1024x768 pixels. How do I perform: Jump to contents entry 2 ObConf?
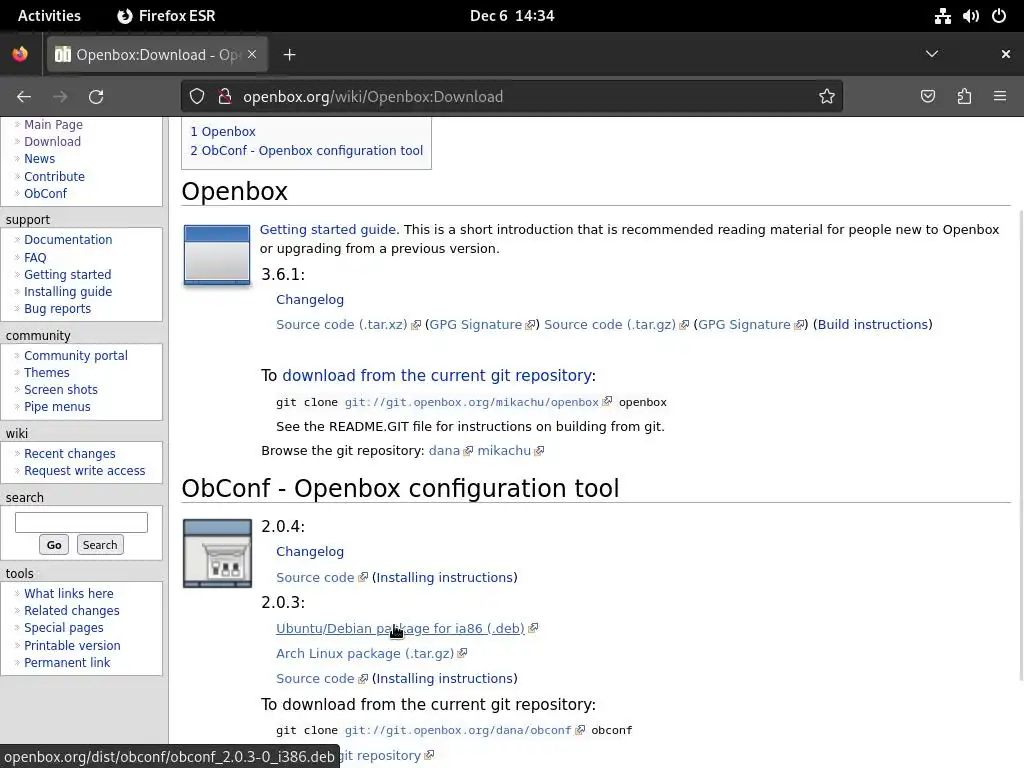306,150
